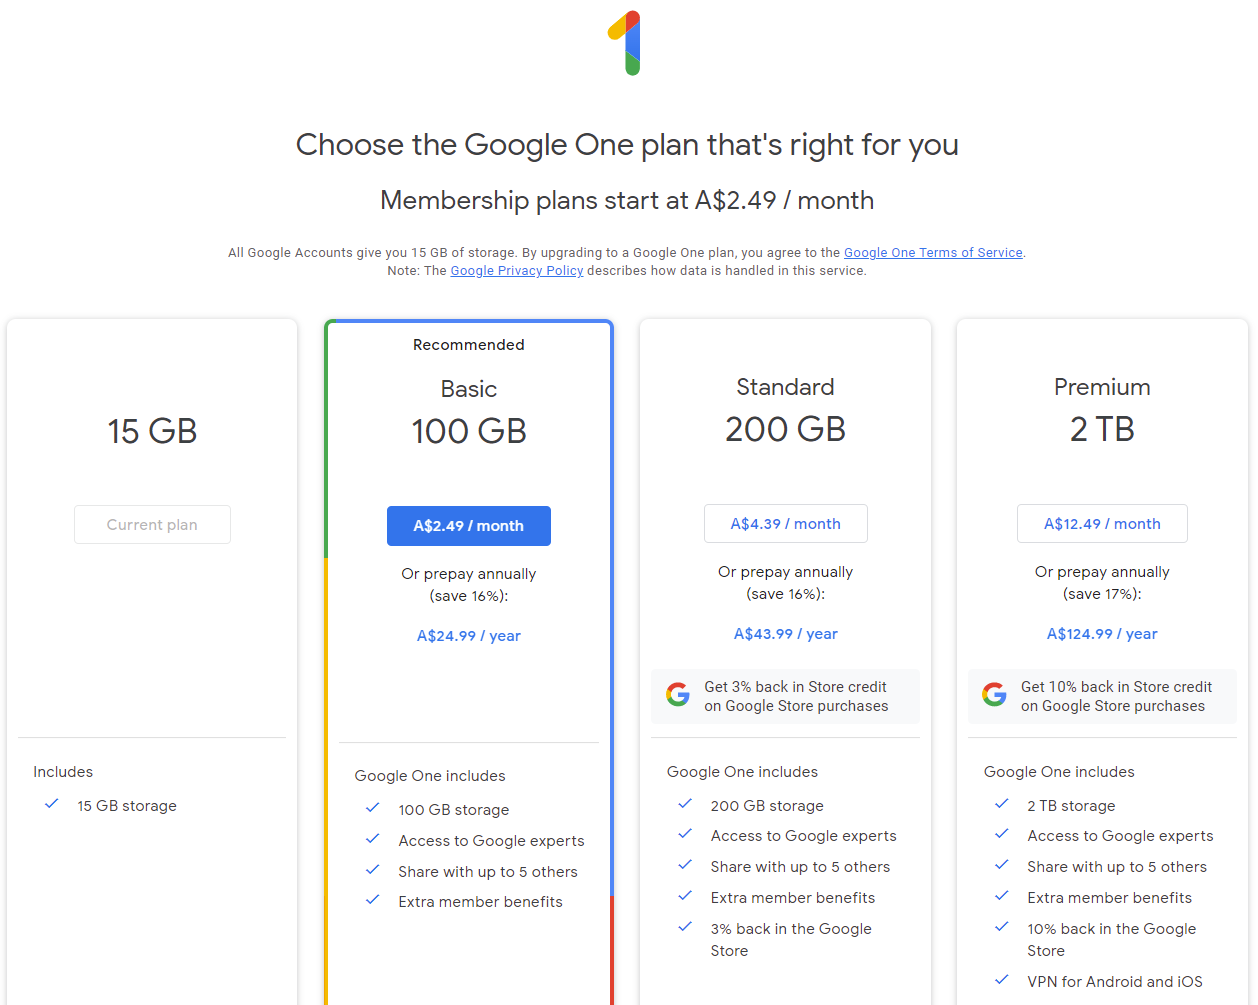Click the Recommended Basic plan card heading

click(x=469, y=389)
